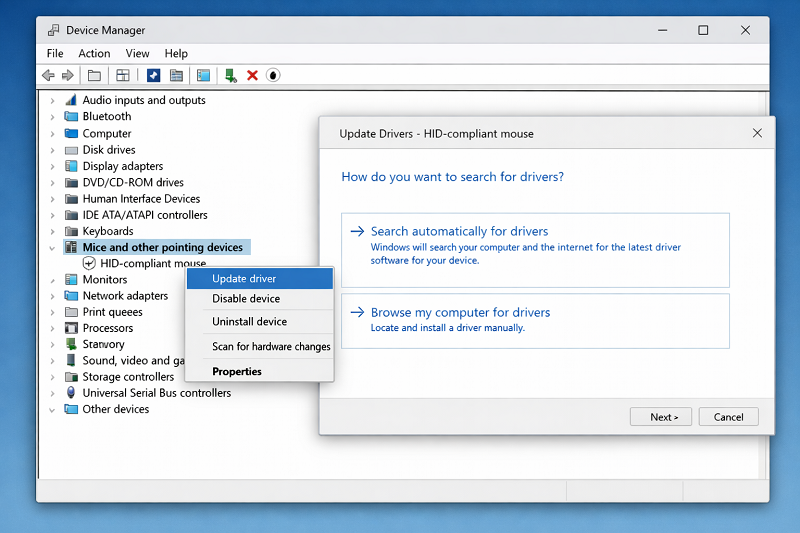Click the list sheet toolbar icon
The image size is (800, 533).
pyautogui.click(x=176, y=75)
